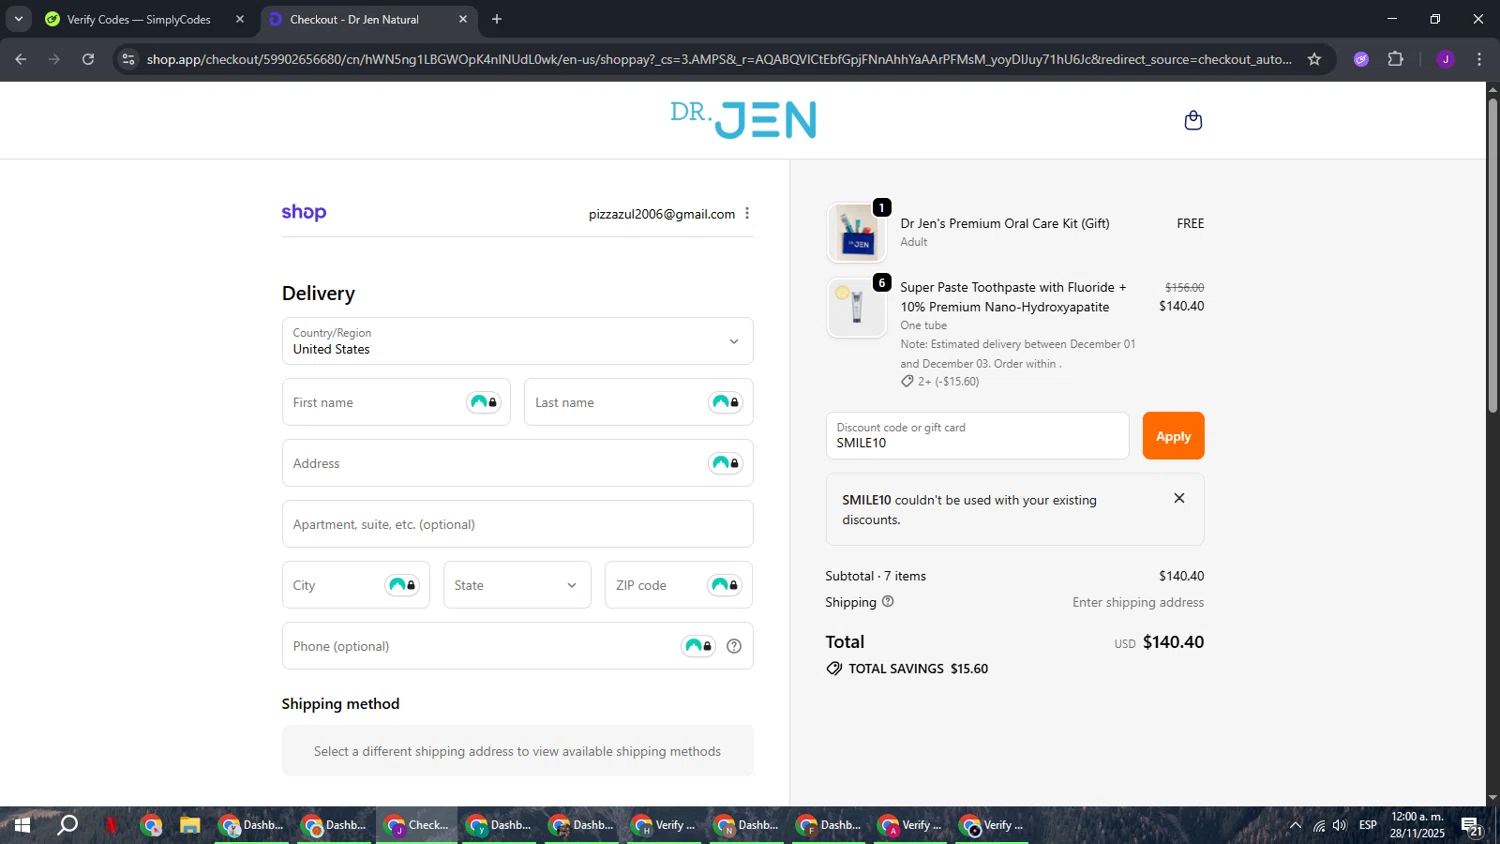Open the Chrome profile avatar
Image resolution: width=1500 pixels, height=844 pixels.
pyautogui.click(x=1445, y=59)
